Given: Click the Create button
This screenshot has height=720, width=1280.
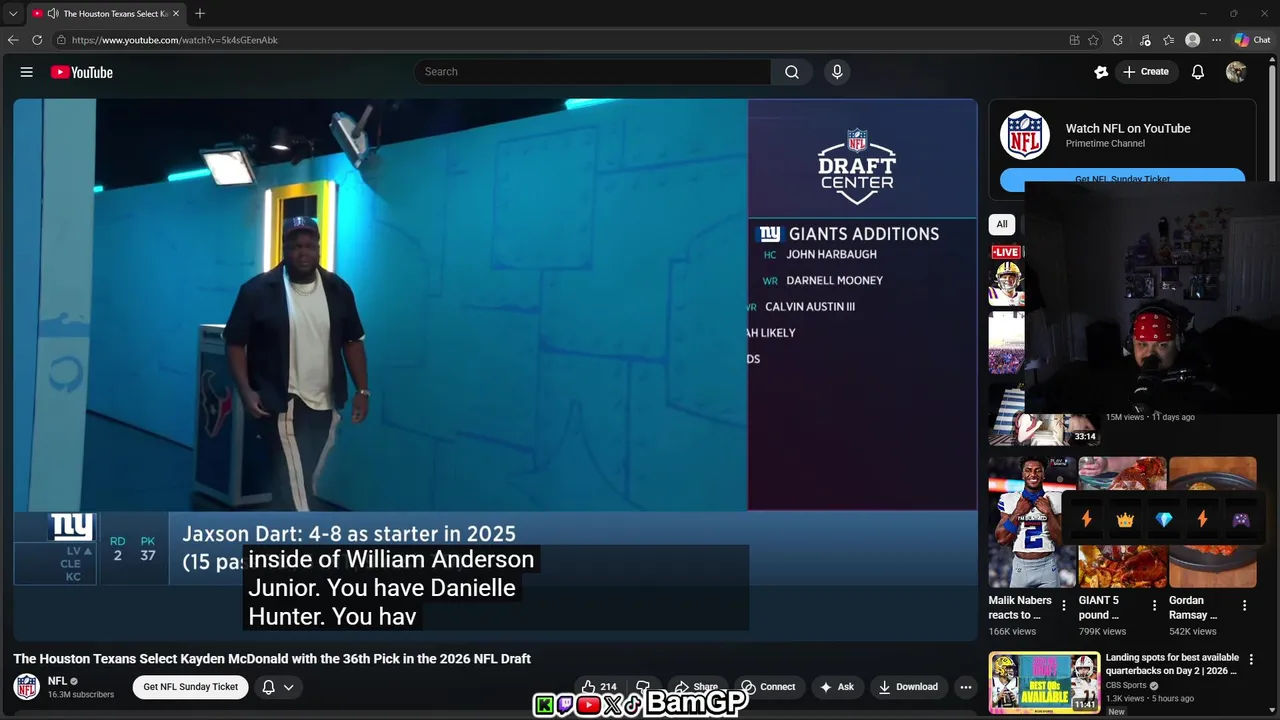Looking at the screenshot, I should point(1146,72).
